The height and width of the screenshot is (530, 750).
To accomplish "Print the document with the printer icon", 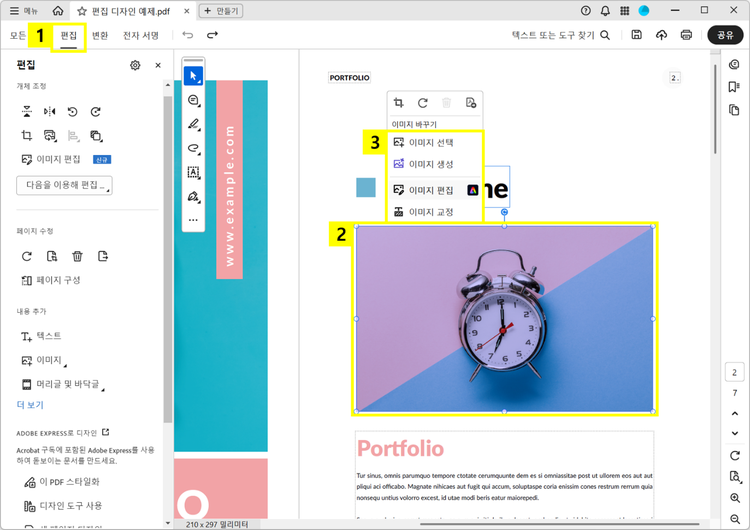I will [x=686, y=35].
